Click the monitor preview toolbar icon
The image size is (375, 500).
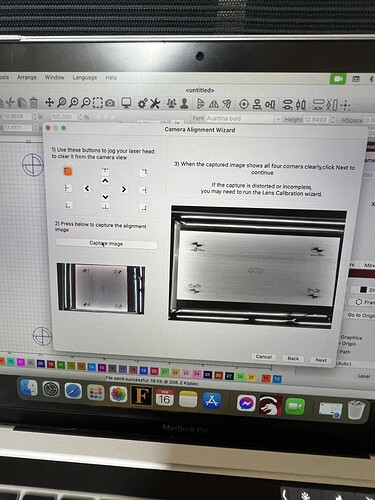coord(126,103)
